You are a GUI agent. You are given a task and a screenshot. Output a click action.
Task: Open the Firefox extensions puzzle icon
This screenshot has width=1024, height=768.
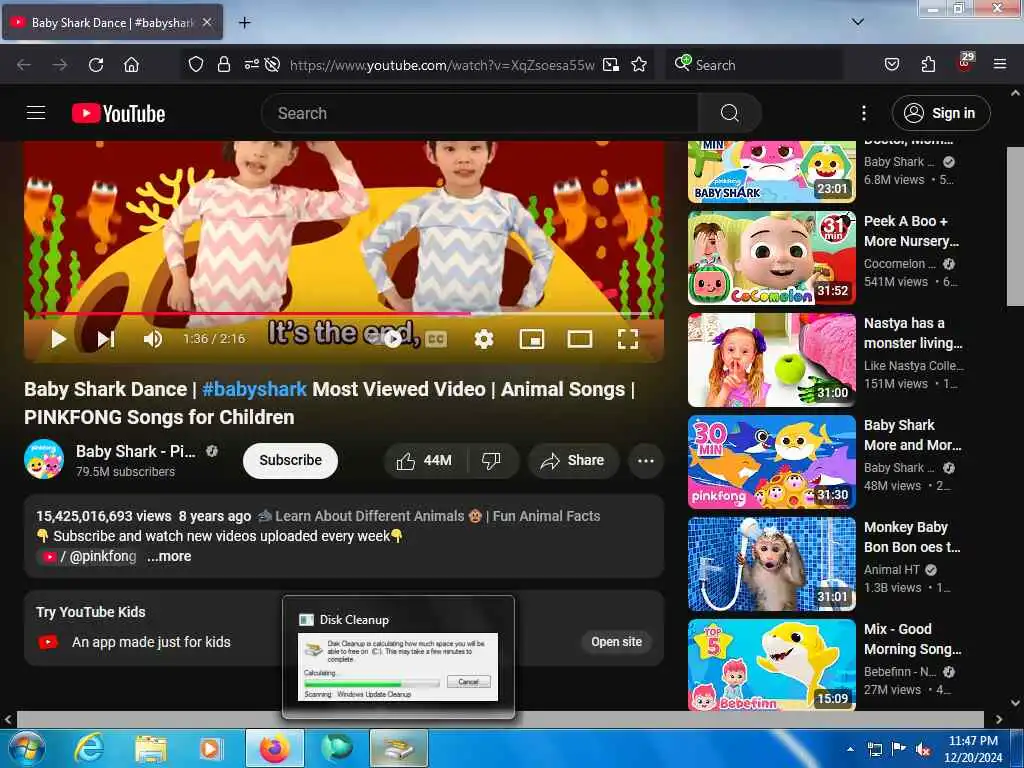tap(928, 64)
